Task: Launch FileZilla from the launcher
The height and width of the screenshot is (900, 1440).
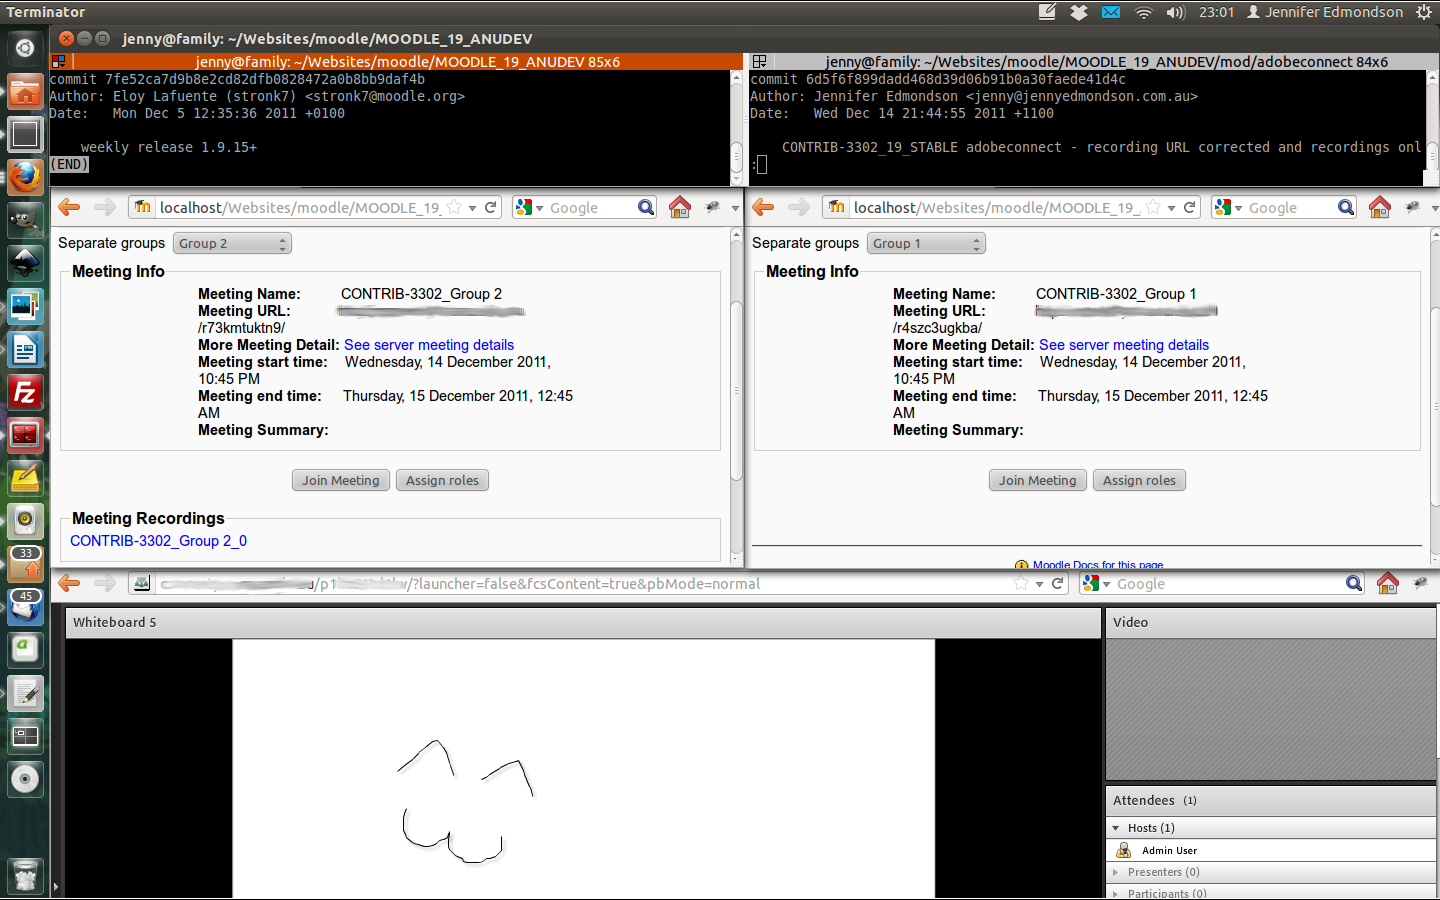Action: coord(25,392)
